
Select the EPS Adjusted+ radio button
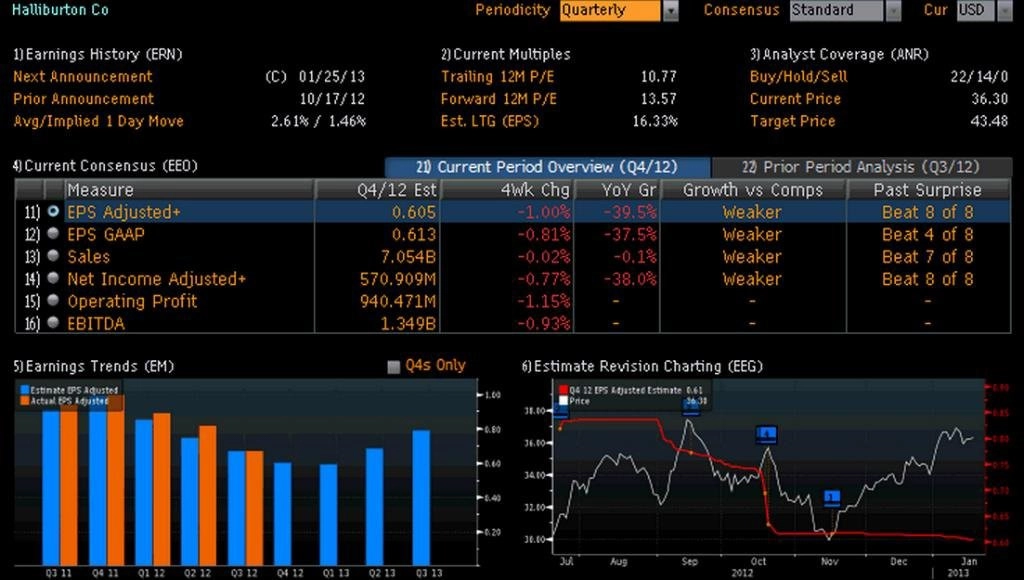[x=53, y=212]
